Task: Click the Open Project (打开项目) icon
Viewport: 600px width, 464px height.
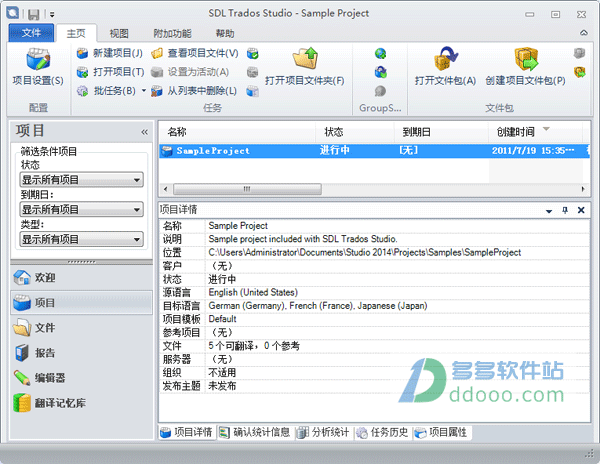Action: click(82, 72)
